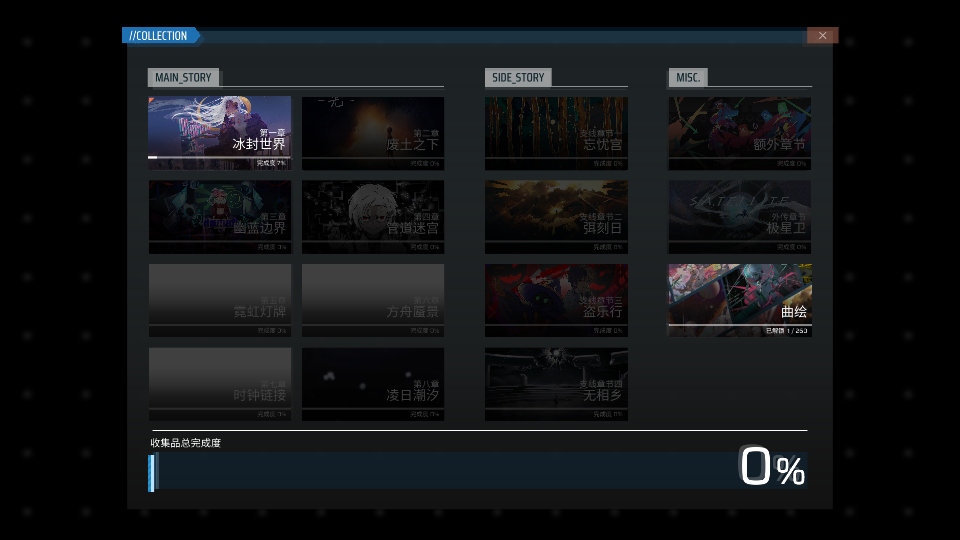The width and height of the screenshot is (960, 540).
Task: Click the SIDE_STORY section label
Action: tap(518, 77)
